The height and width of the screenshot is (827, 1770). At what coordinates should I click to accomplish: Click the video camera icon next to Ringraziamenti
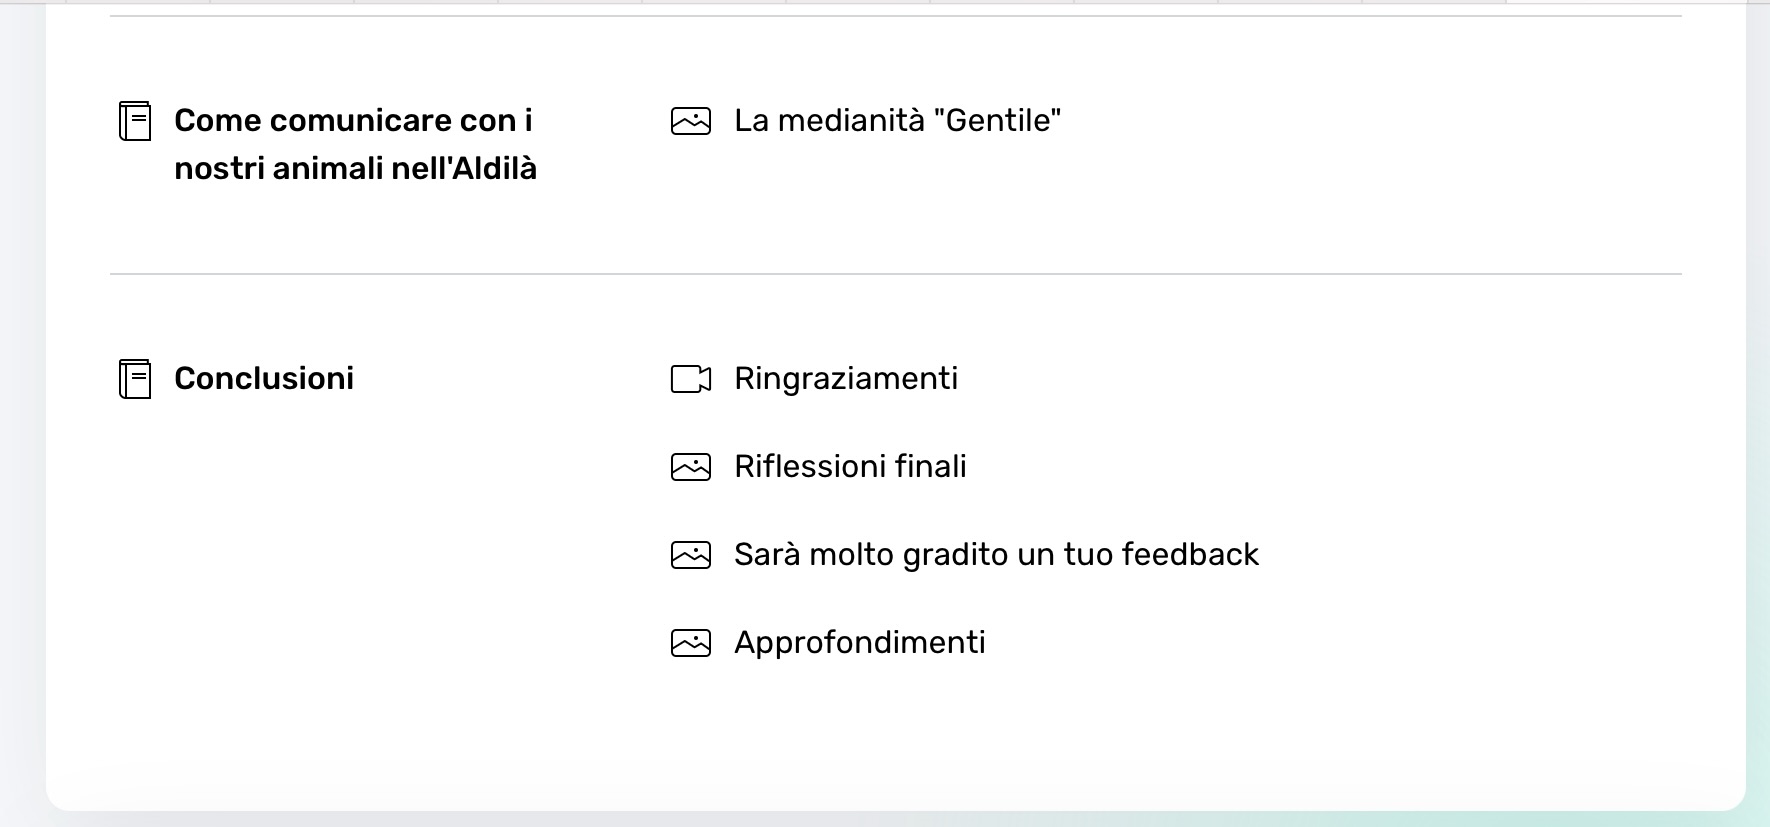tap(691, 379)
